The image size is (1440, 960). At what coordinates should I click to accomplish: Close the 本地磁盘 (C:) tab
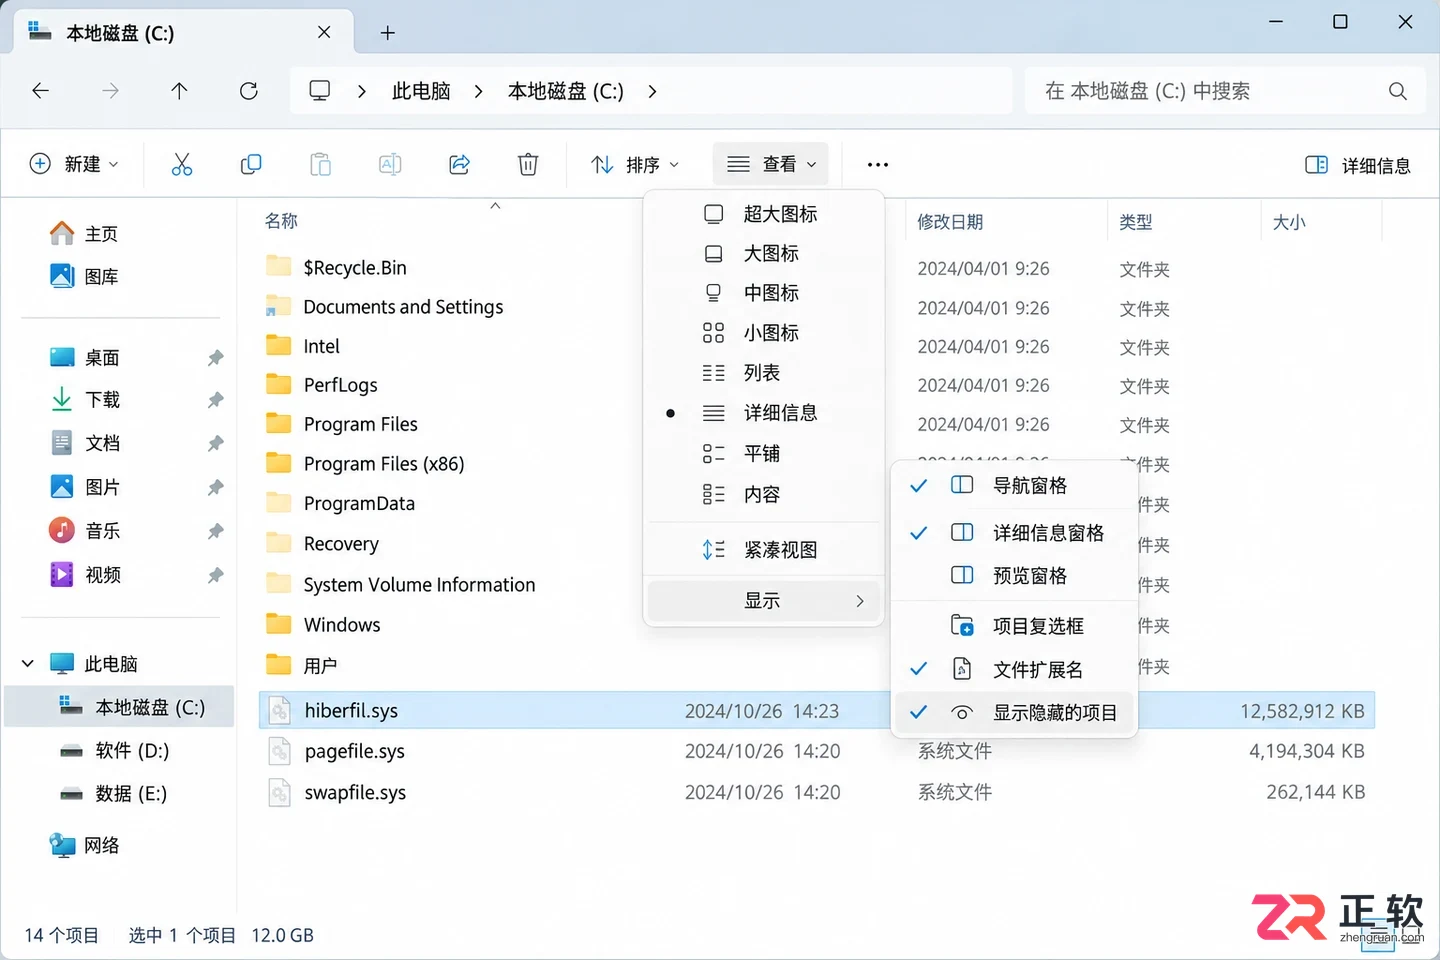click(x=324, y=32)
